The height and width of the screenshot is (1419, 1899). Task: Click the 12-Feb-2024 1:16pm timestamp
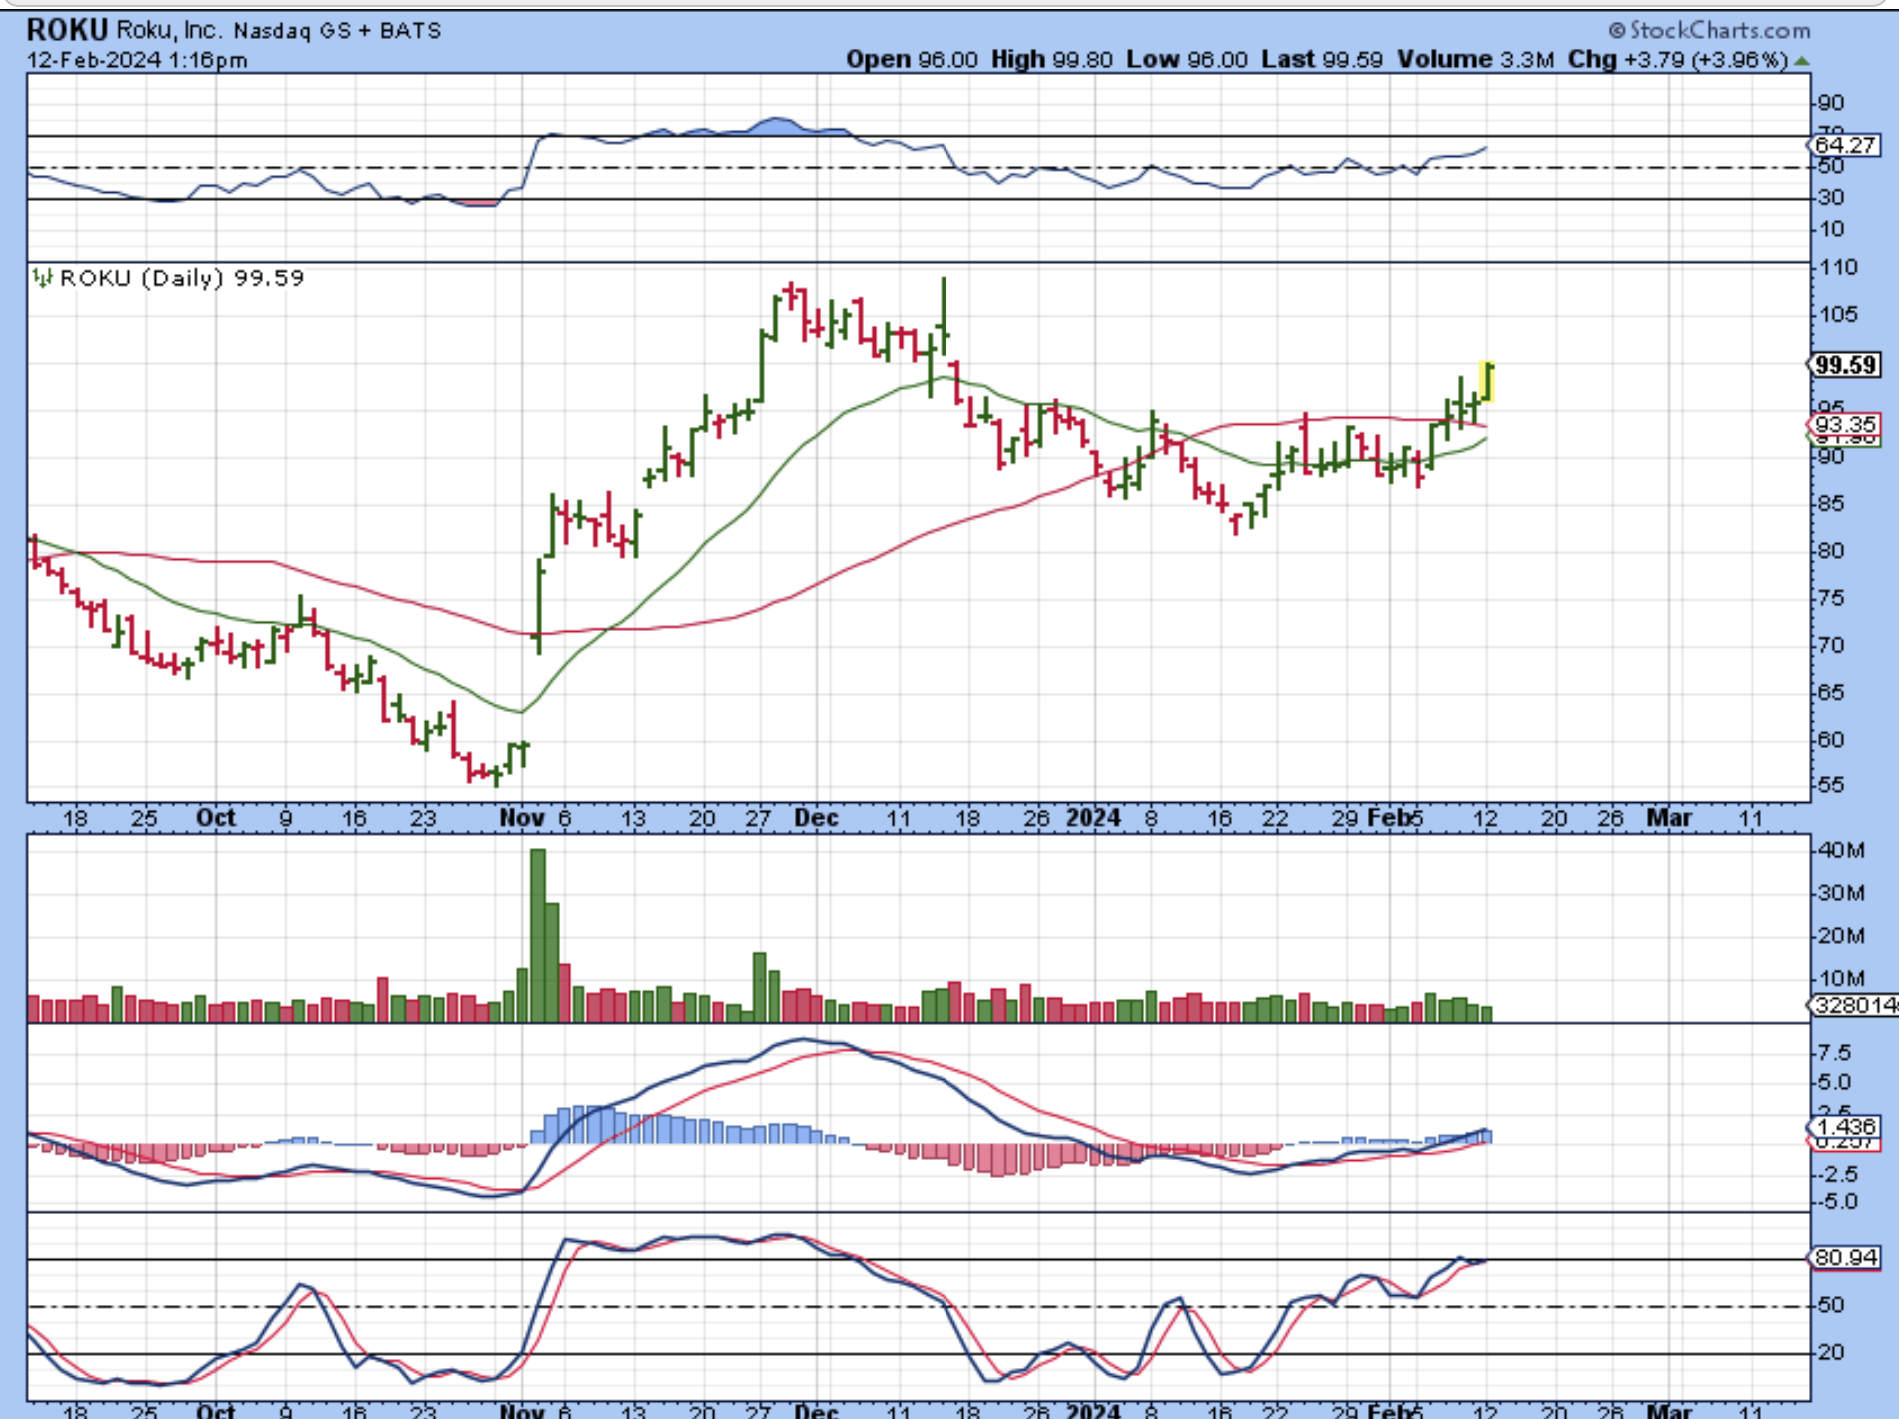(x=137, y=60)
